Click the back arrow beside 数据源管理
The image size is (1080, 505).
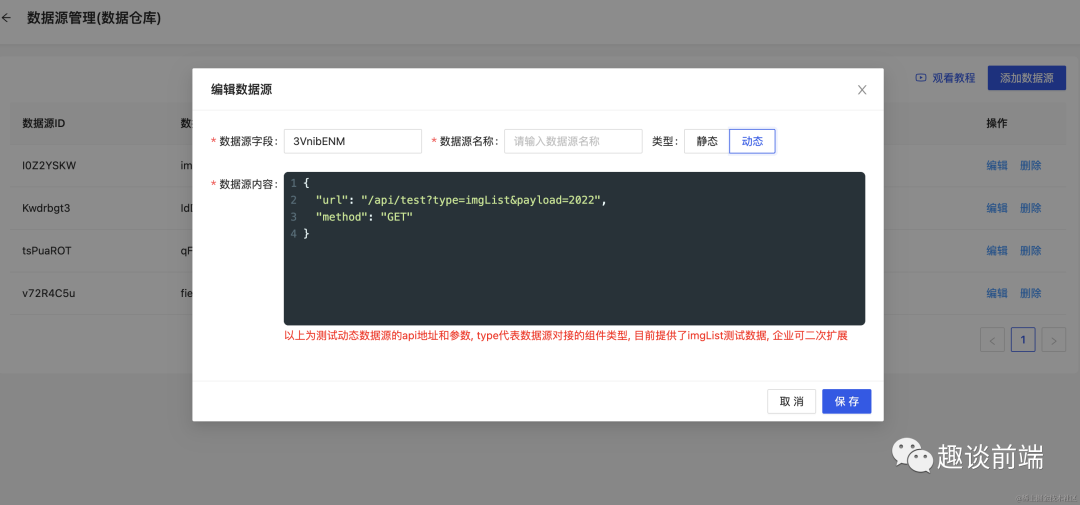point(7,19)
